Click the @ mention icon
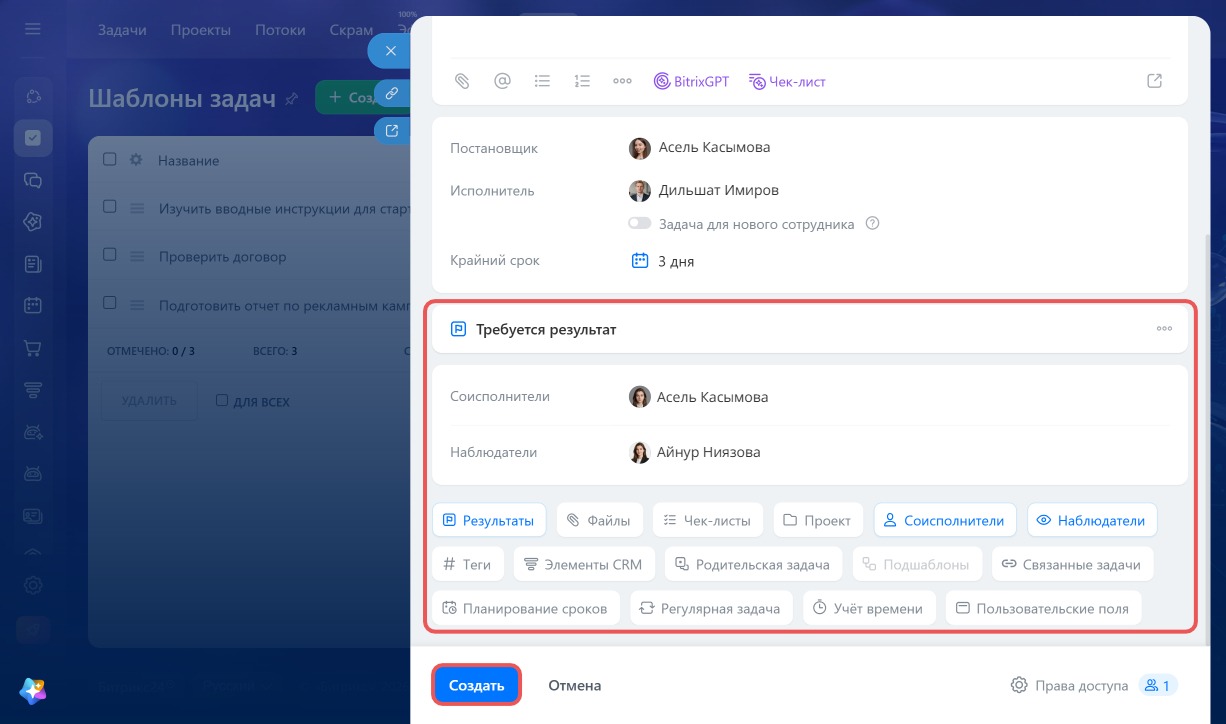 [502, 81]
